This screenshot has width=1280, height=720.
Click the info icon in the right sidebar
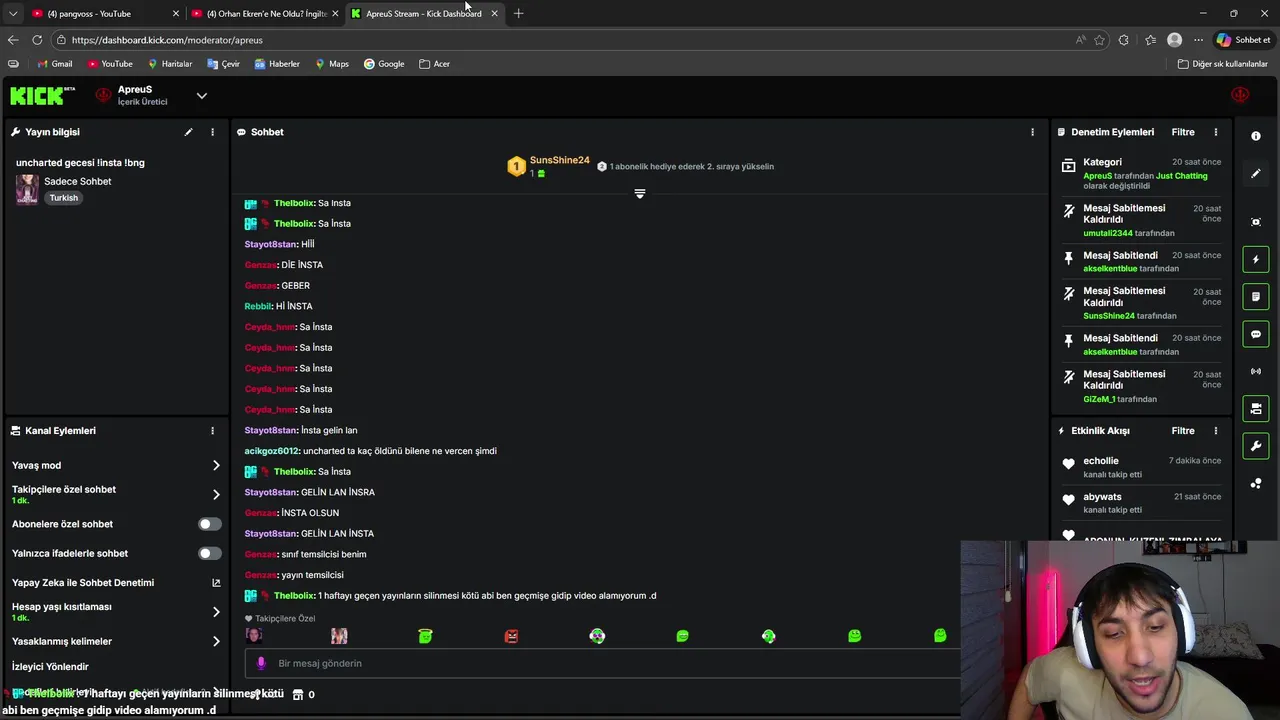[1256, 136]
